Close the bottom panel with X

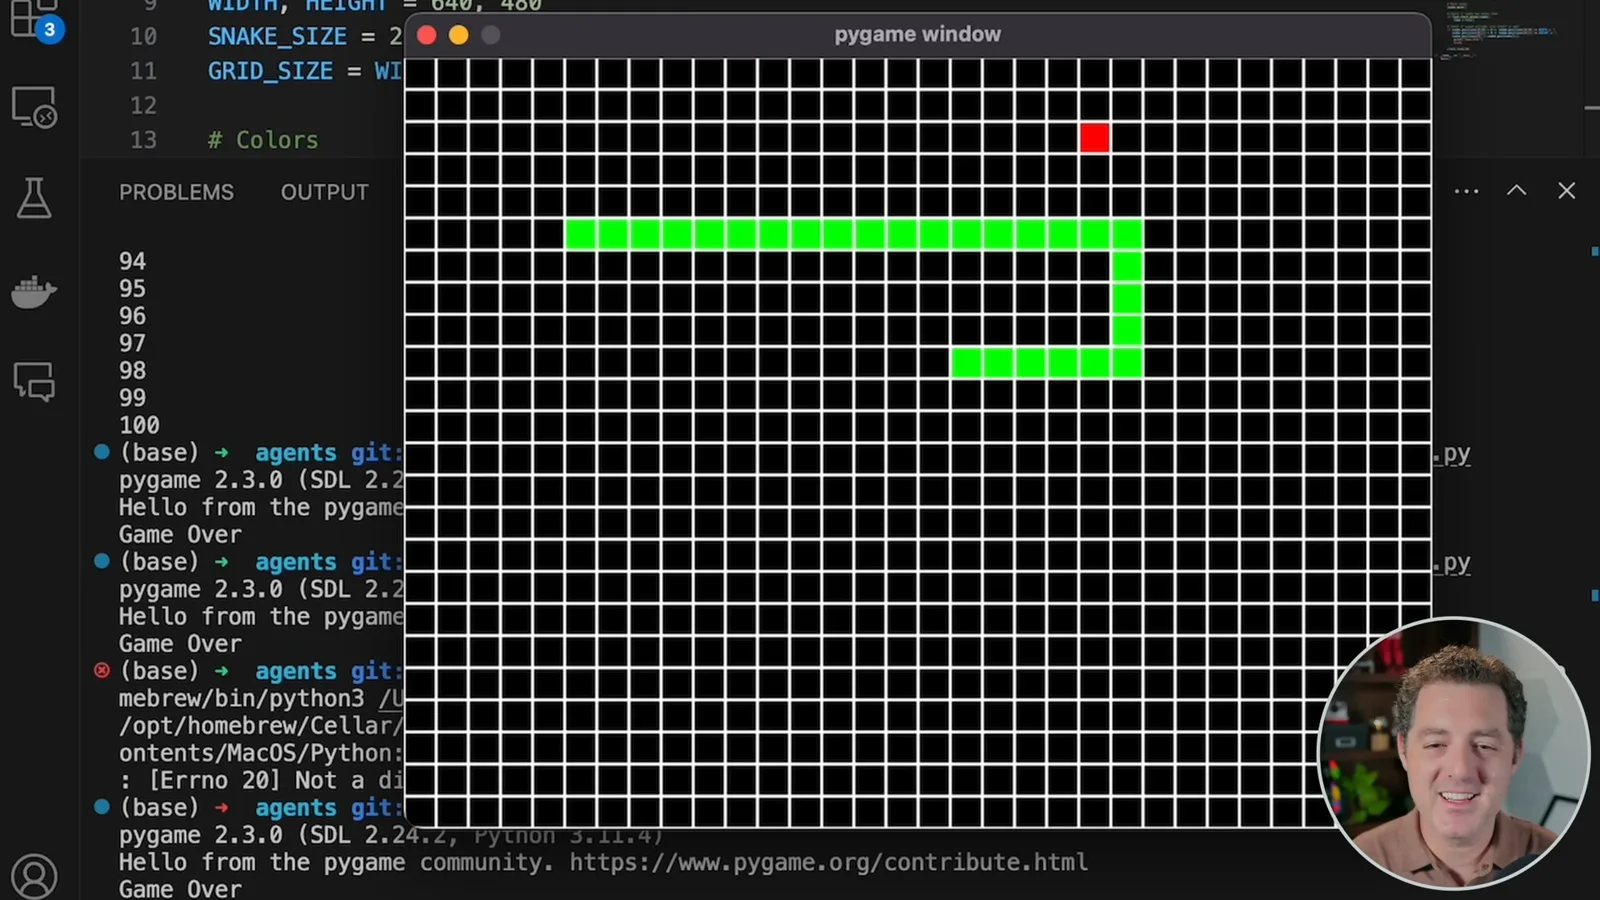tap(1567, 190)
